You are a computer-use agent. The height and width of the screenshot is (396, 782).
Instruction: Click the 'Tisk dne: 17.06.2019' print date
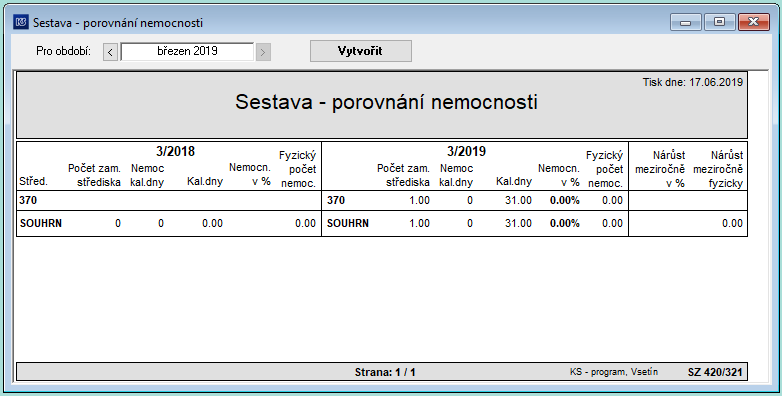point(693,82)
